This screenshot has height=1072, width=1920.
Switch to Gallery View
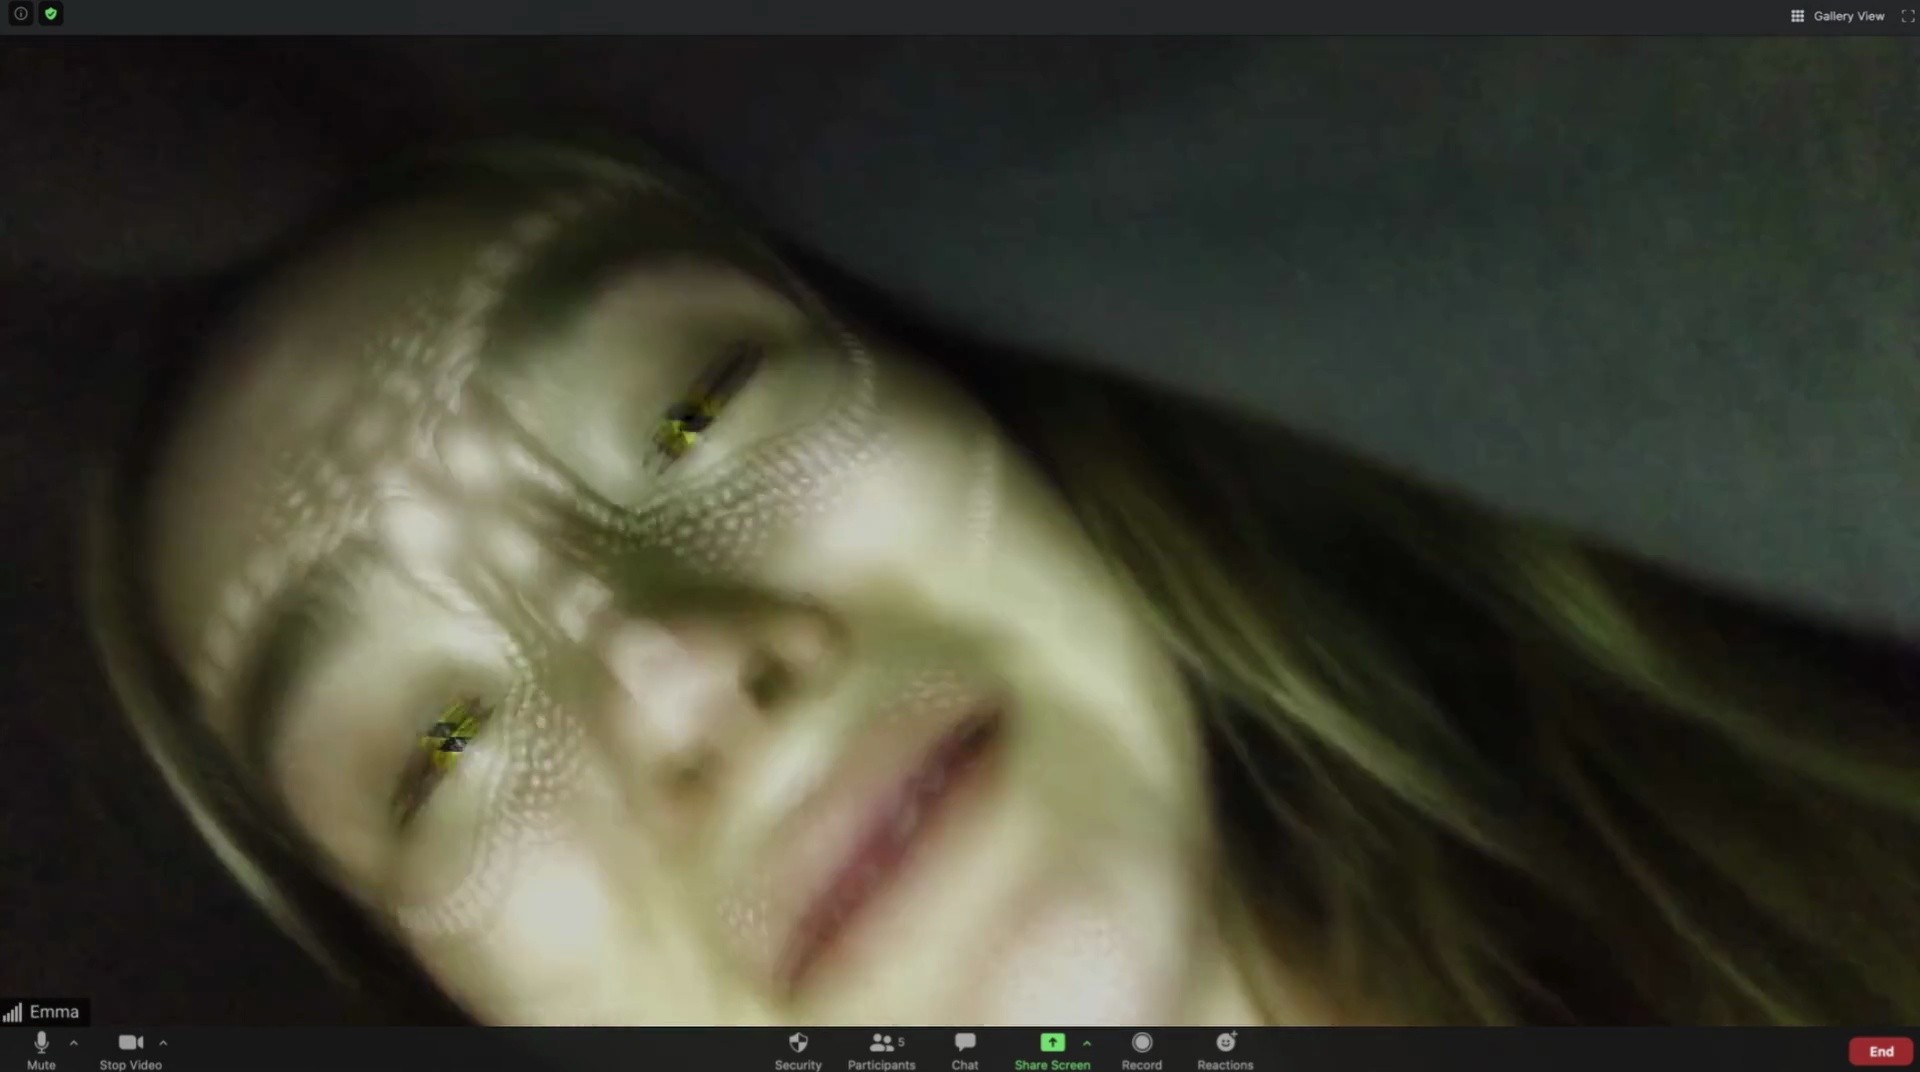pyautogui.click(x=1838, y=16)
